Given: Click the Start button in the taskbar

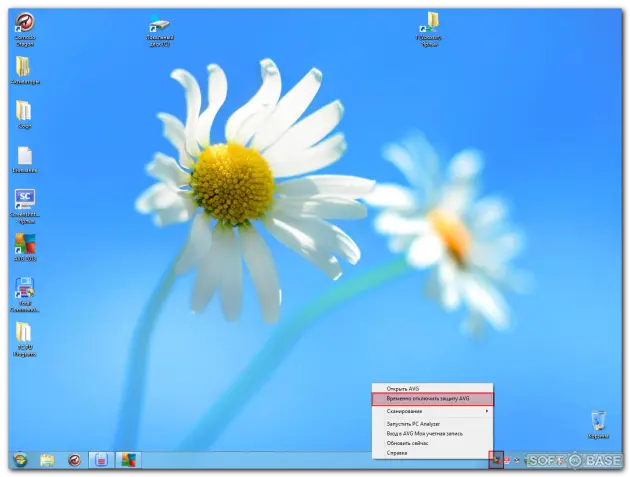Looking at the screenshot, I should tap(19, 459).
